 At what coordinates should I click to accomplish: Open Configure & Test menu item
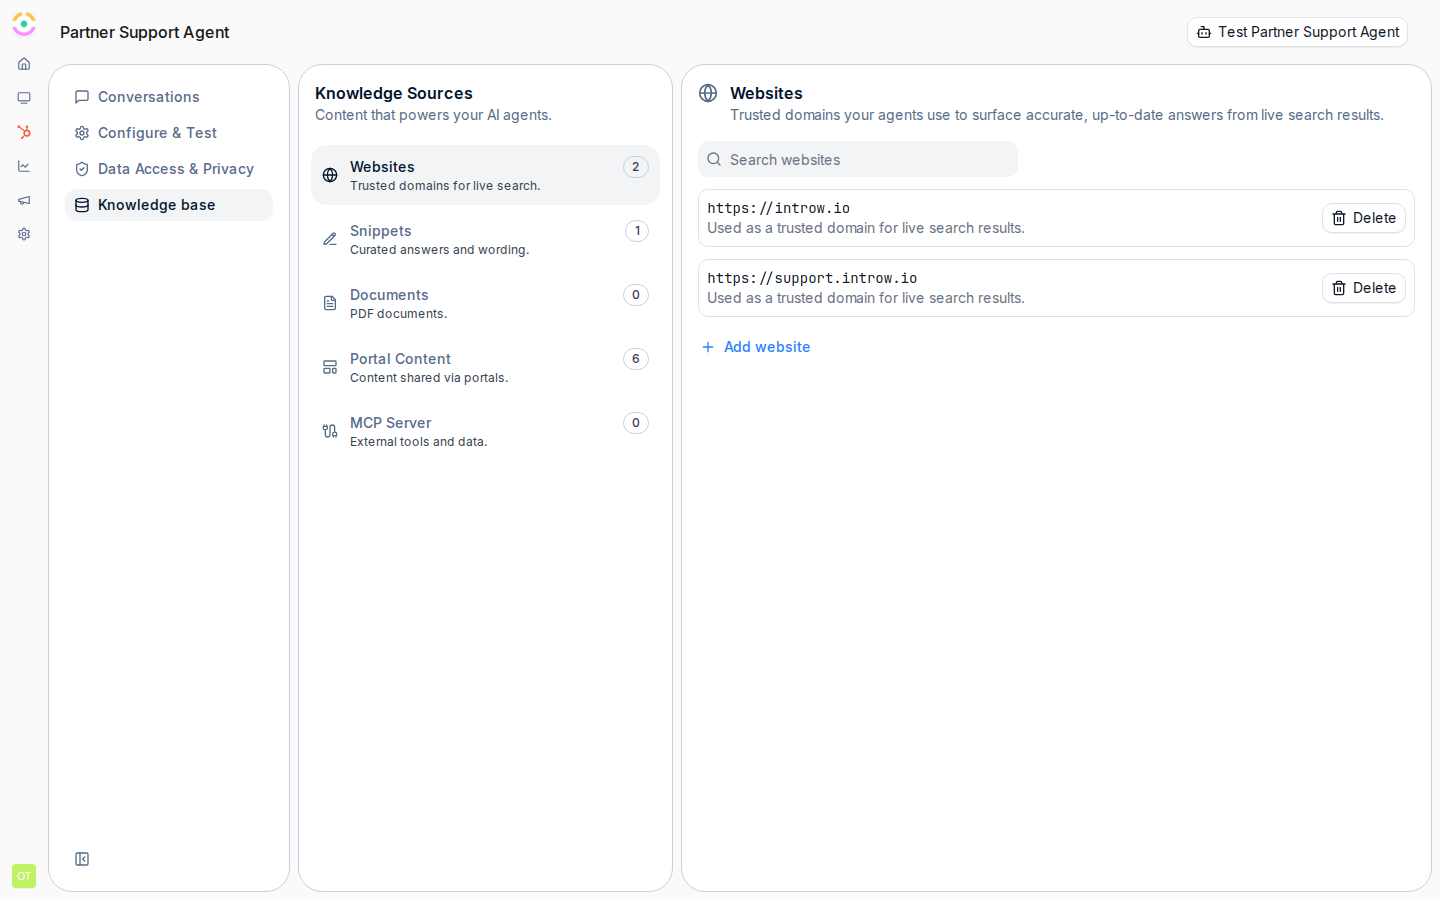(x=169, y=133)
